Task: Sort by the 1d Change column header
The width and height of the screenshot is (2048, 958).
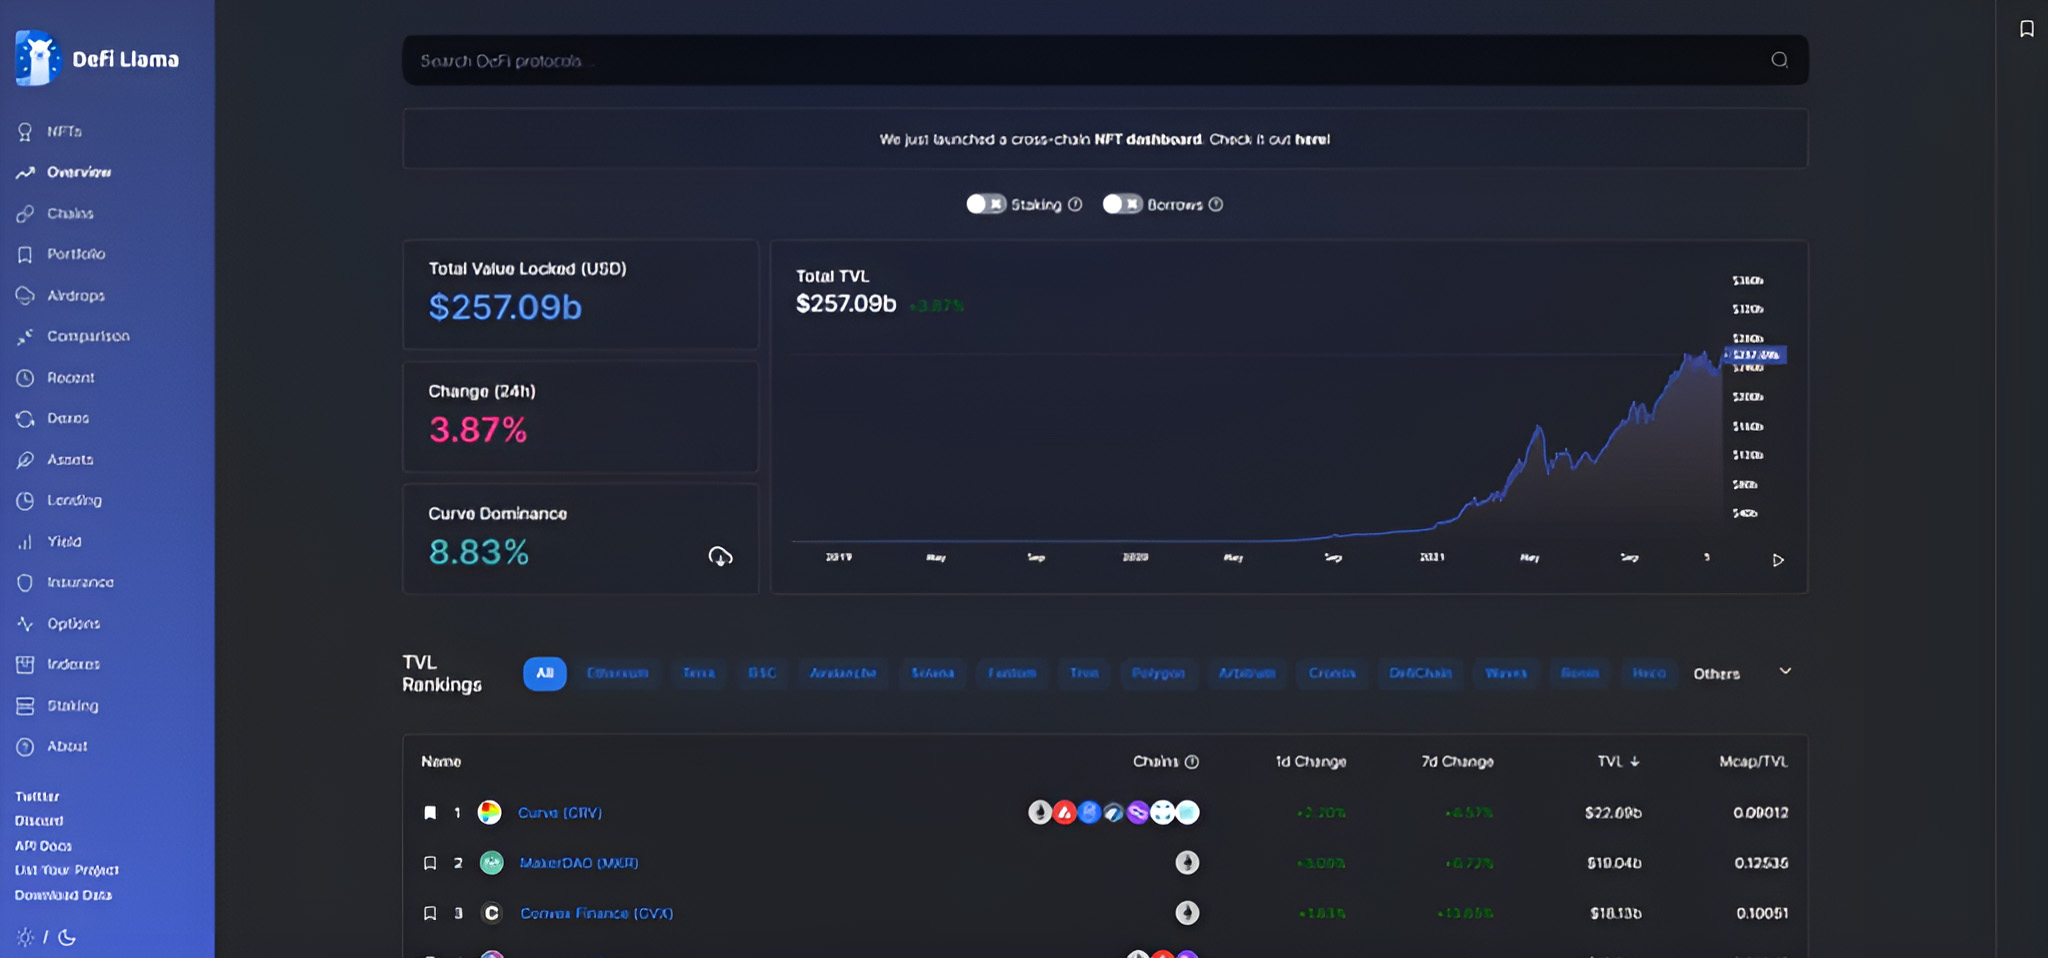Action: click(x=1310, y=762)
